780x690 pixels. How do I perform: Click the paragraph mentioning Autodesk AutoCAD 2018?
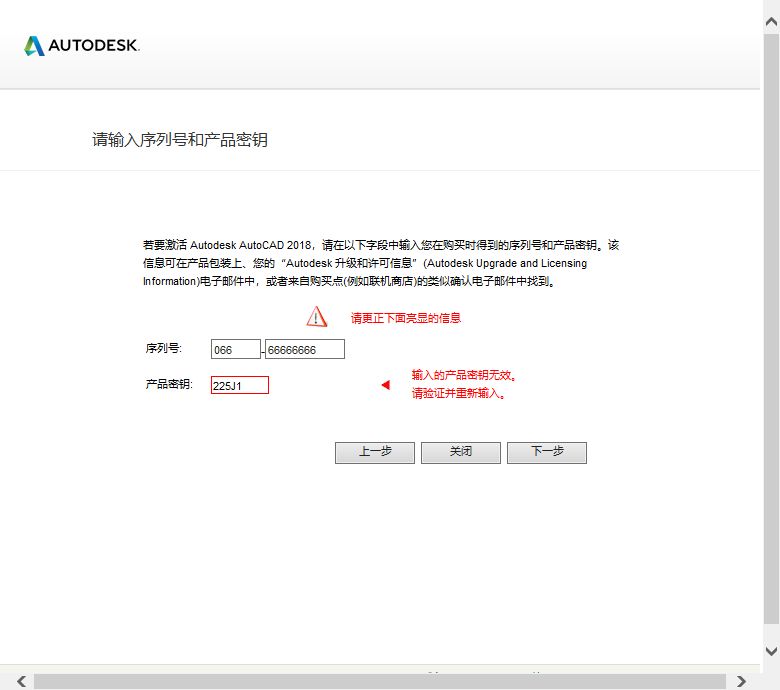(x=381, y=263)
